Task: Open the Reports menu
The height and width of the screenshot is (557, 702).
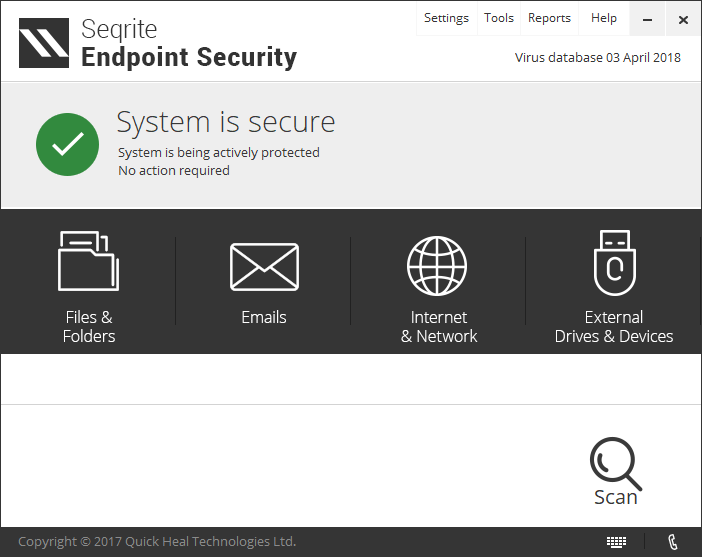Action: [x=549, y=18]
